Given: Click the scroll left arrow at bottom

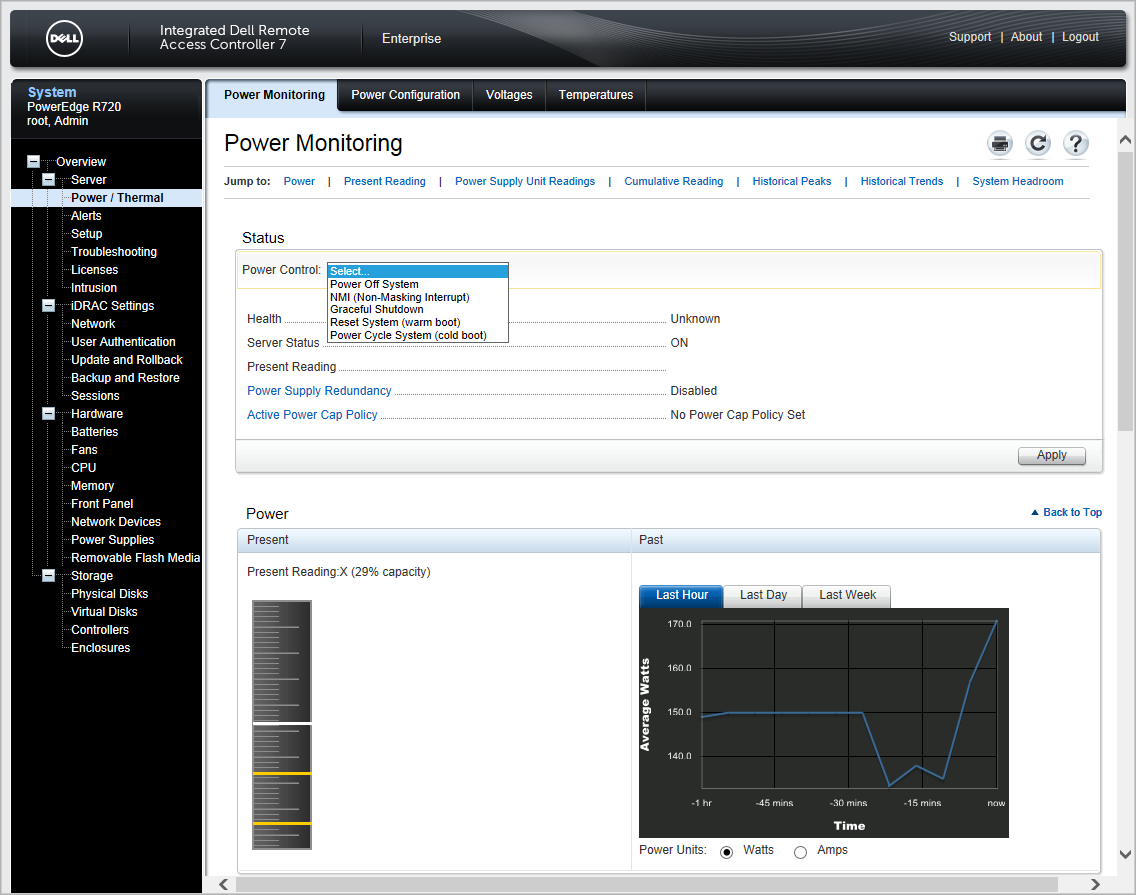Looking at the screenshot, I should click(x=224, y=884).
